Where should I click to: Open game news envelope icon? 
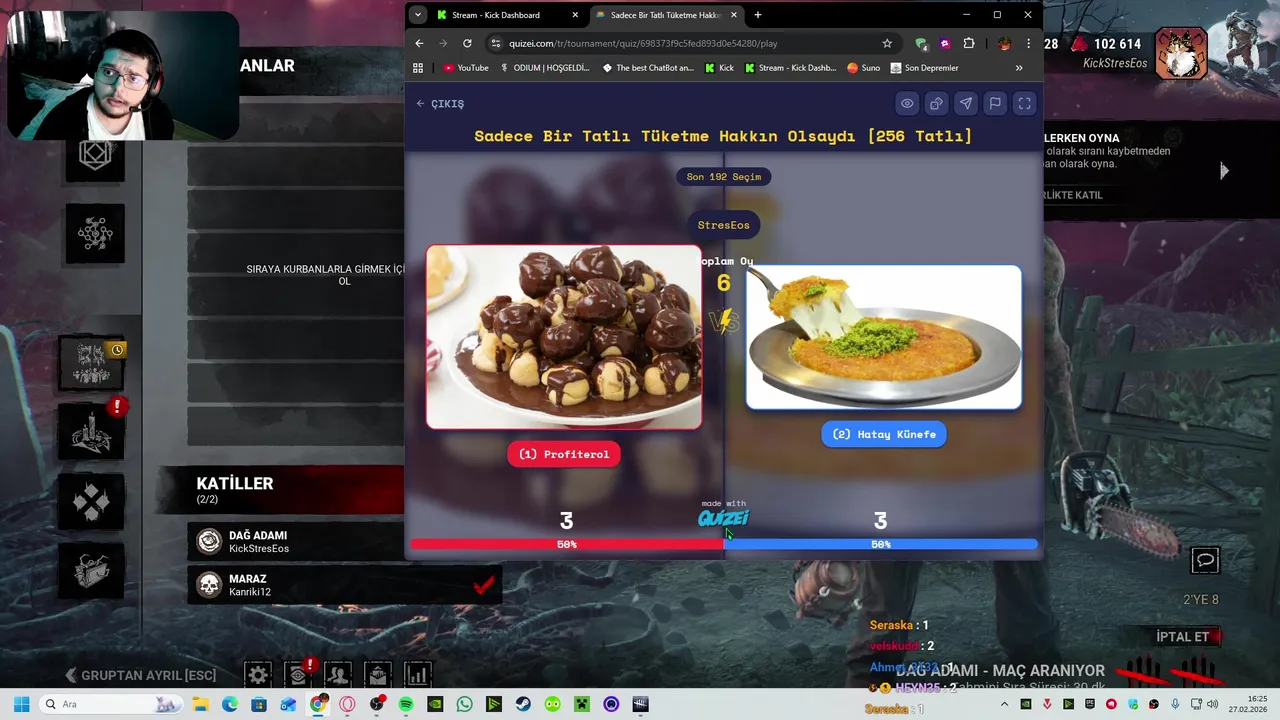pyautogui.click(x=378, y=675)
